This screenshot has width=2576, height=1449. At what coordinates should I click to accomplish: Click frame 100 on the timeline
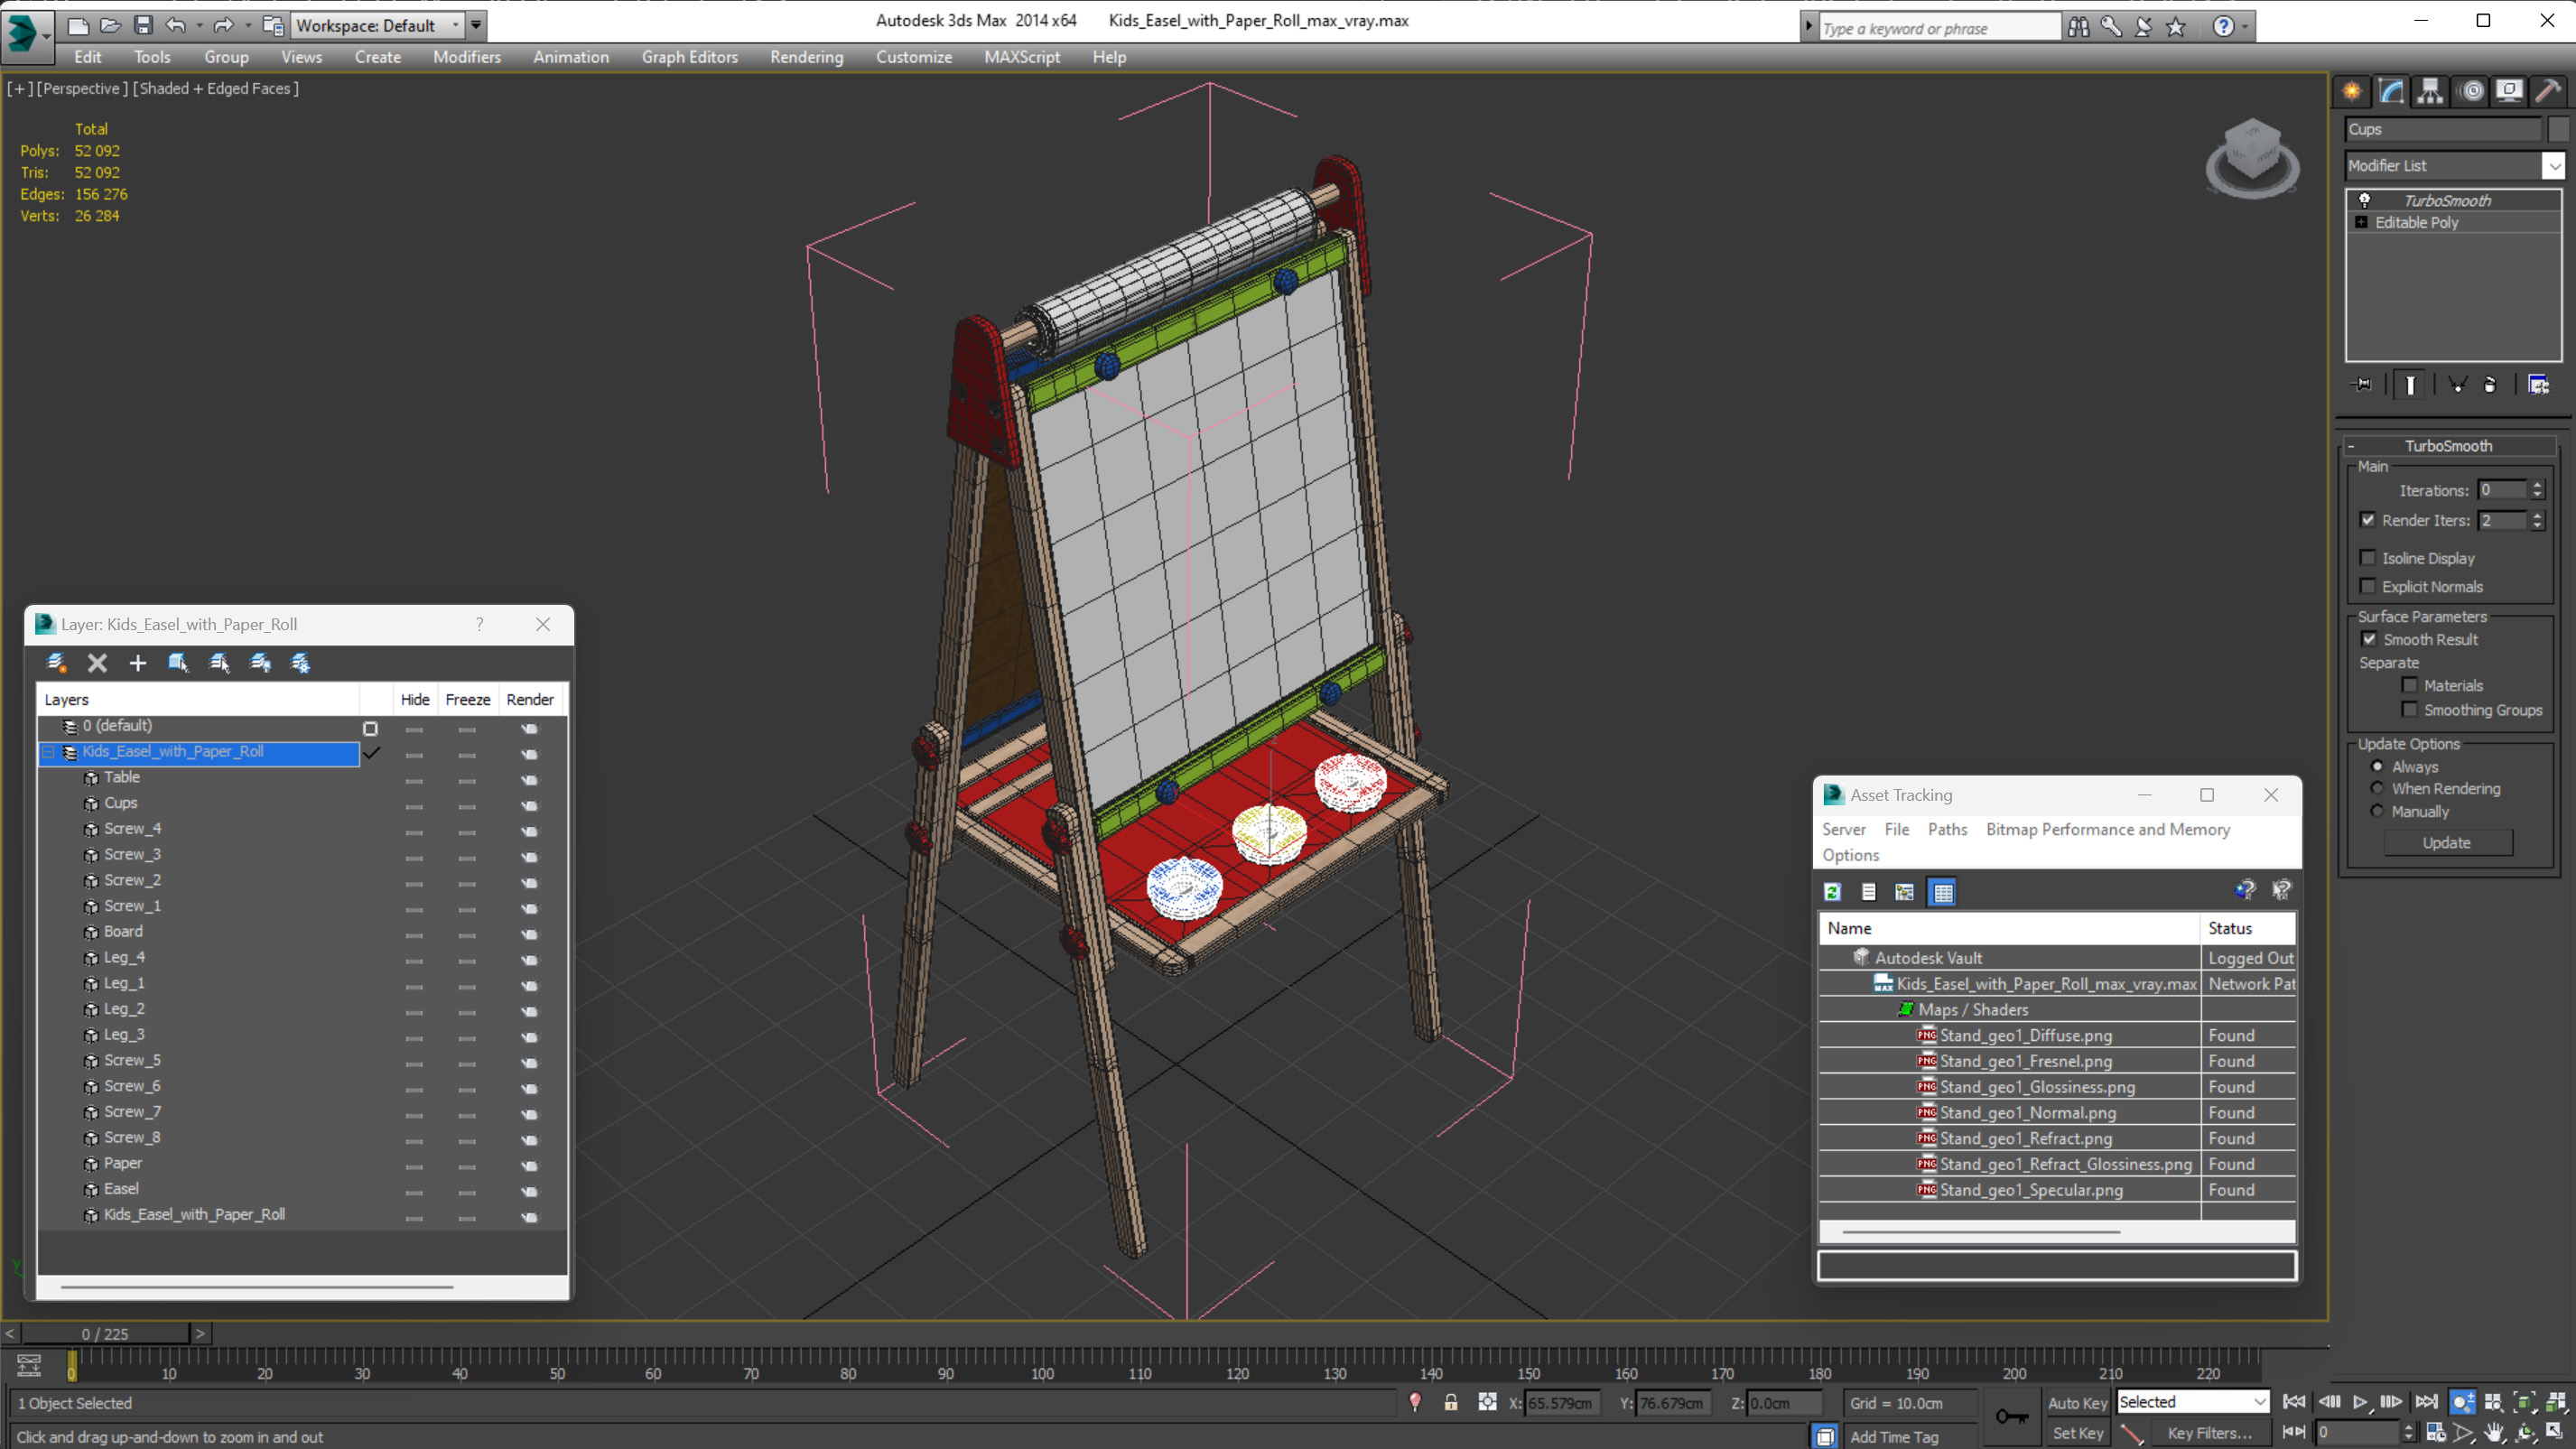[1042, 1358]
